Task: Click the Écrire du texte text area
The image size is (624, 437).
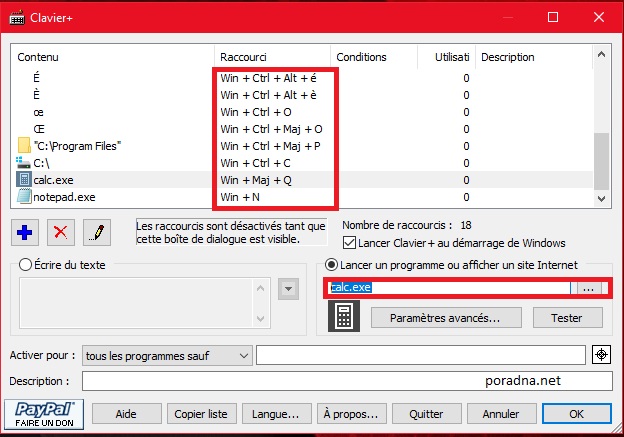Action: point(145,303)
